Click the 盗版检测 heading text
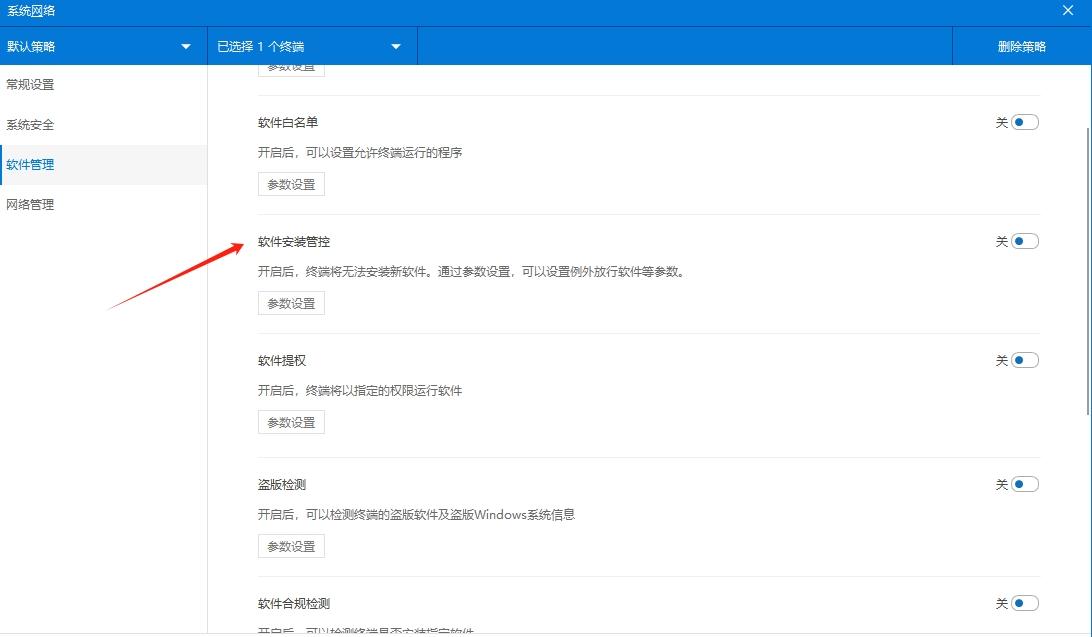The width and height of the screenshot is (1092, 637). click(281, 485)
